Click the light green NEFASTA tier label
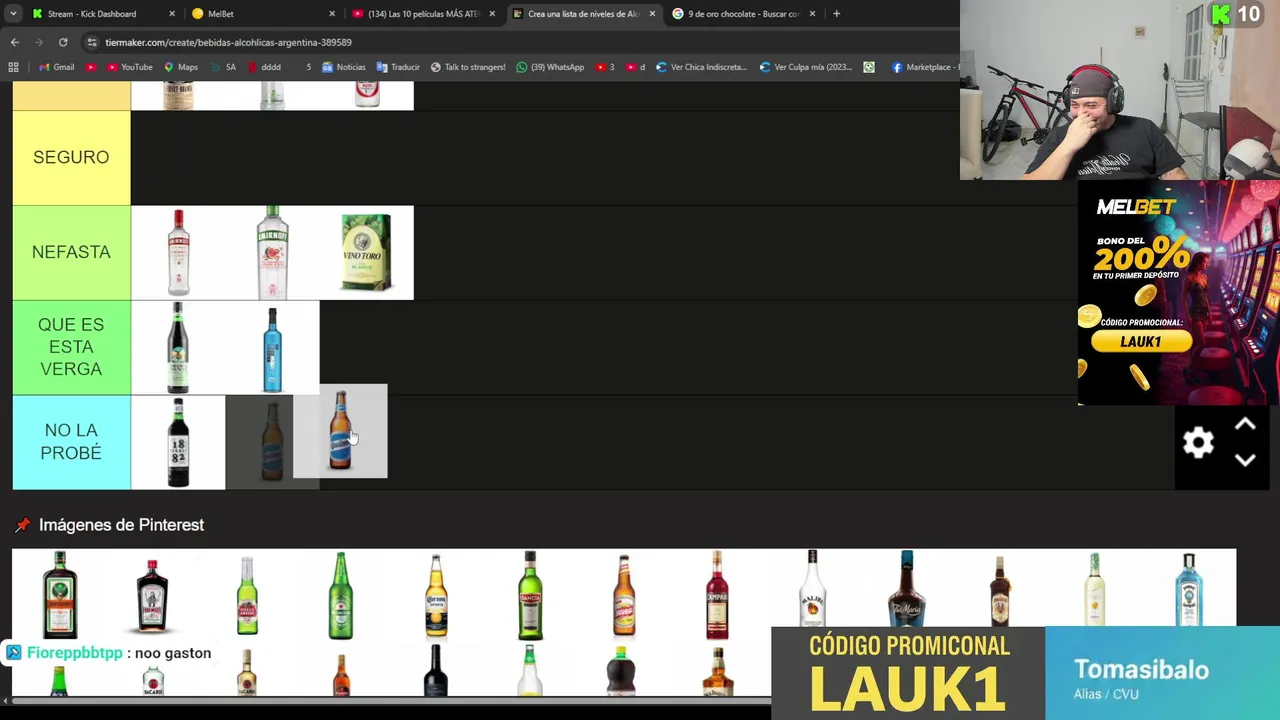Screen dimensions: 1280x720 click(71, 252)
